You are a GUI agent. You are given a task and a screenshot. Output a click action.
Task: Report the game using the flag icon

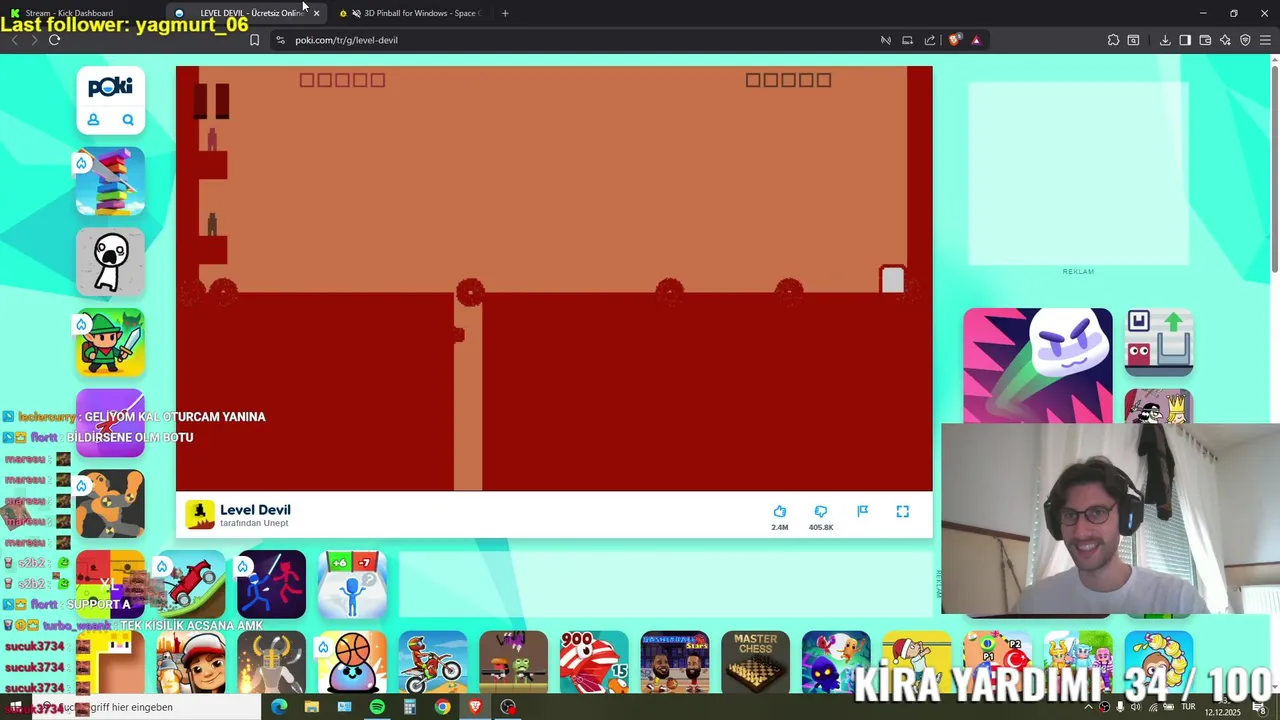862,511
